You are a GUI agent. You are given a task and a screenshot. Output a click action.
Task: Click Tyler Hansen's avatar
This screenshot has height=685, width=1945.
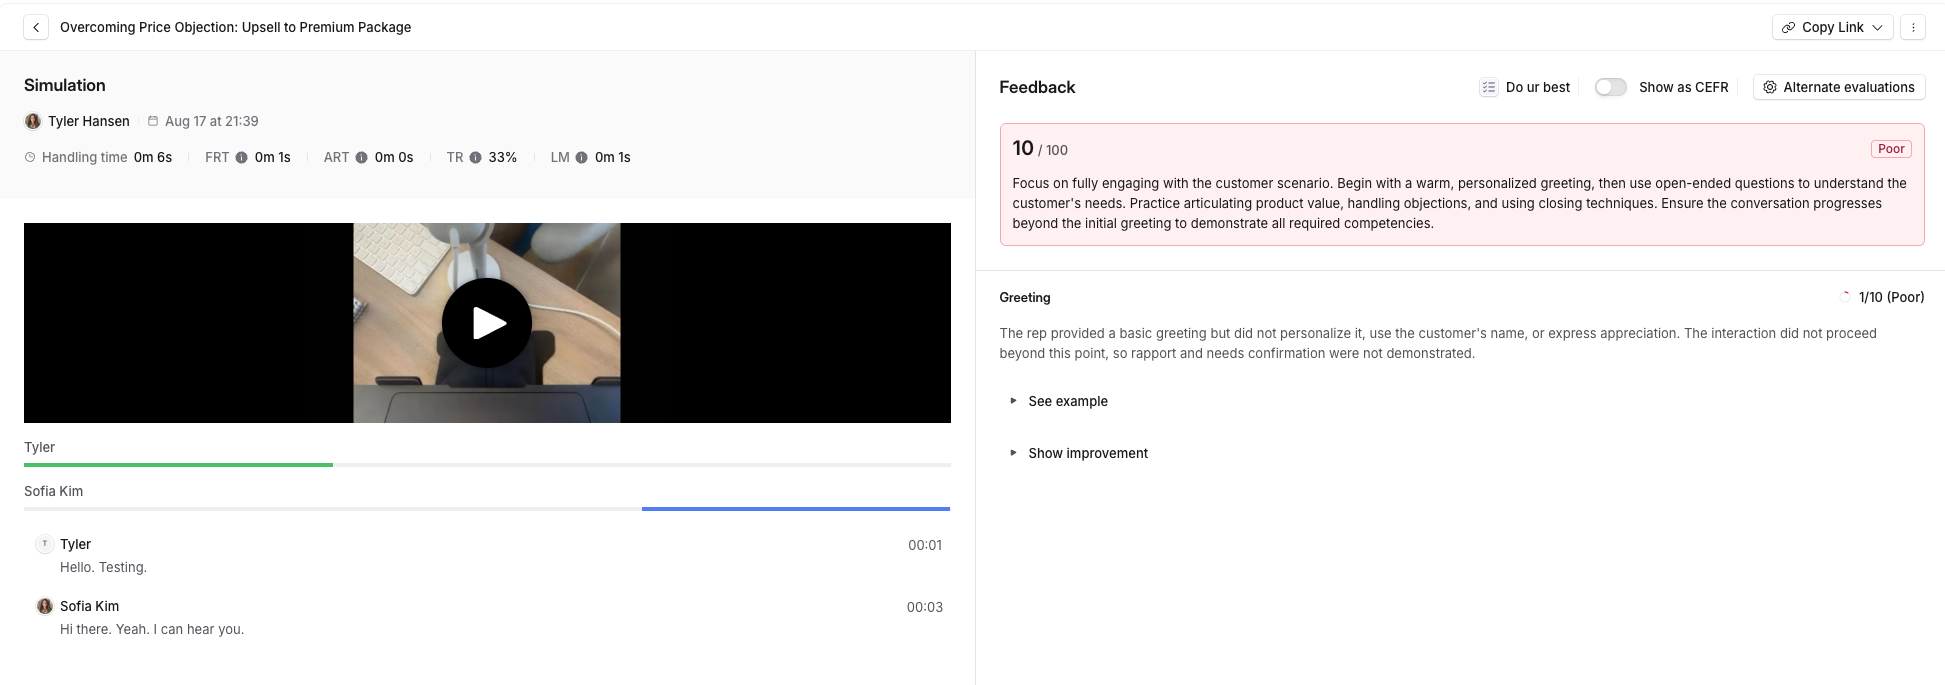point(33,121)
